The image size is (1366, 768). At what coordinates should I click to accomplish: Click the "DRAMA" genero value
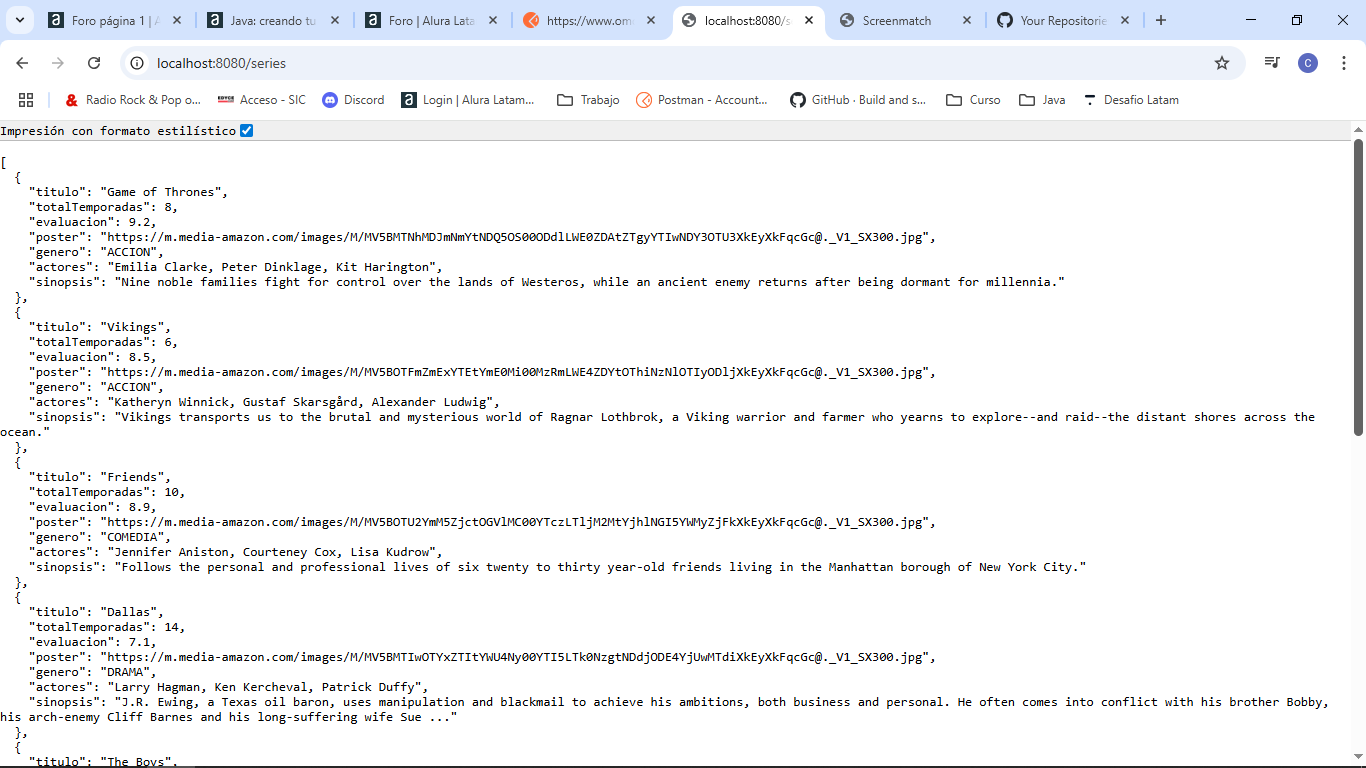click(128, 672)
